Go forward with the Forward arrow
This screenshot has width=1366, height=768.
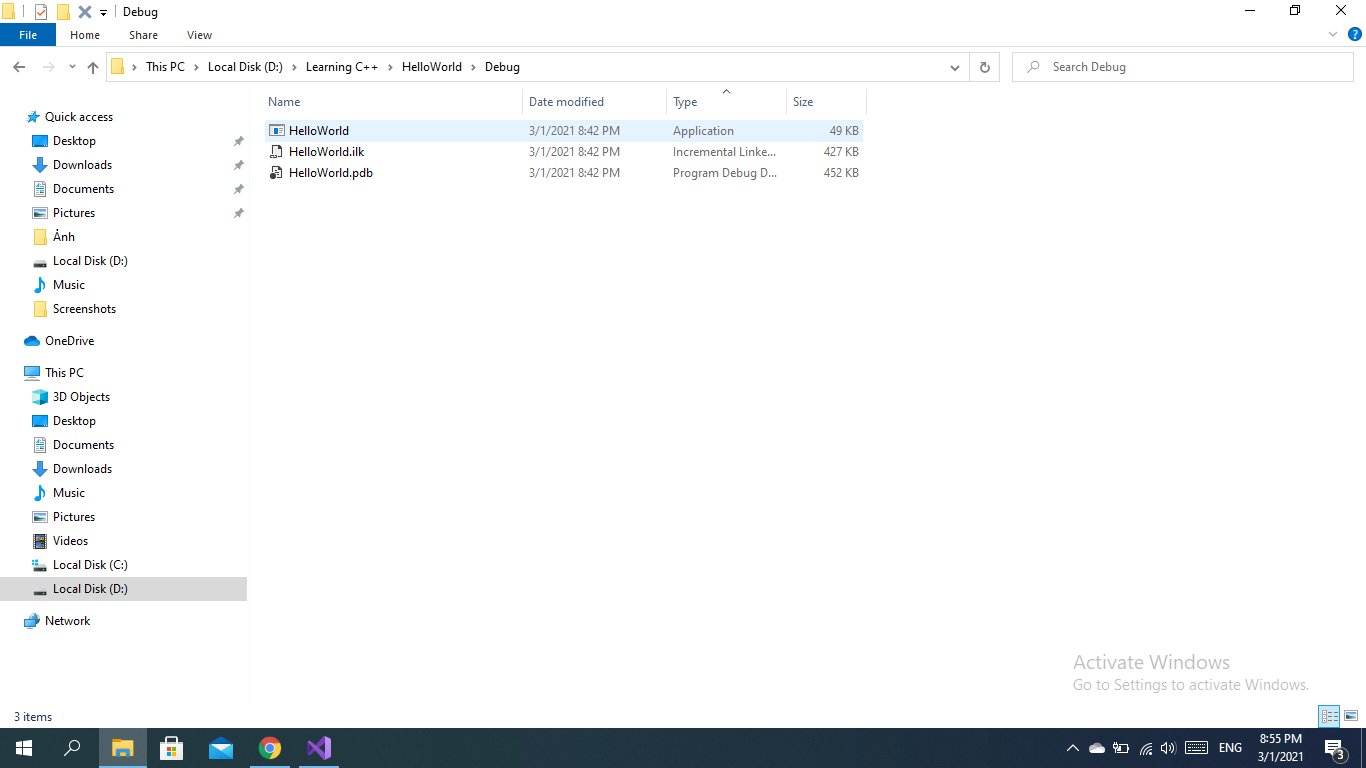[48, 67]
